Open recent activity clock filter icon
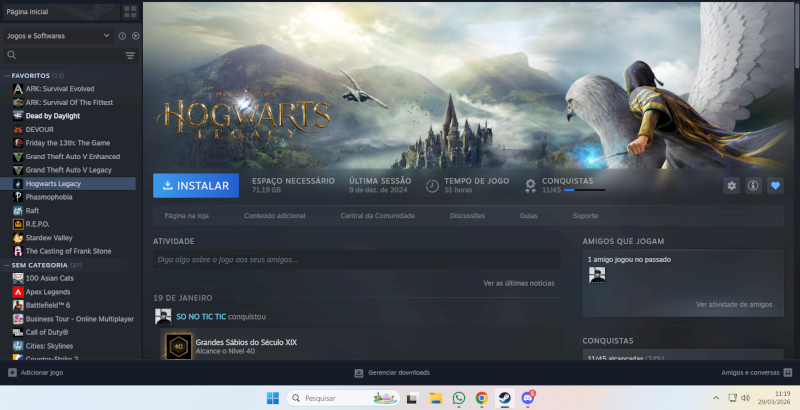 [x=122, y=36]
